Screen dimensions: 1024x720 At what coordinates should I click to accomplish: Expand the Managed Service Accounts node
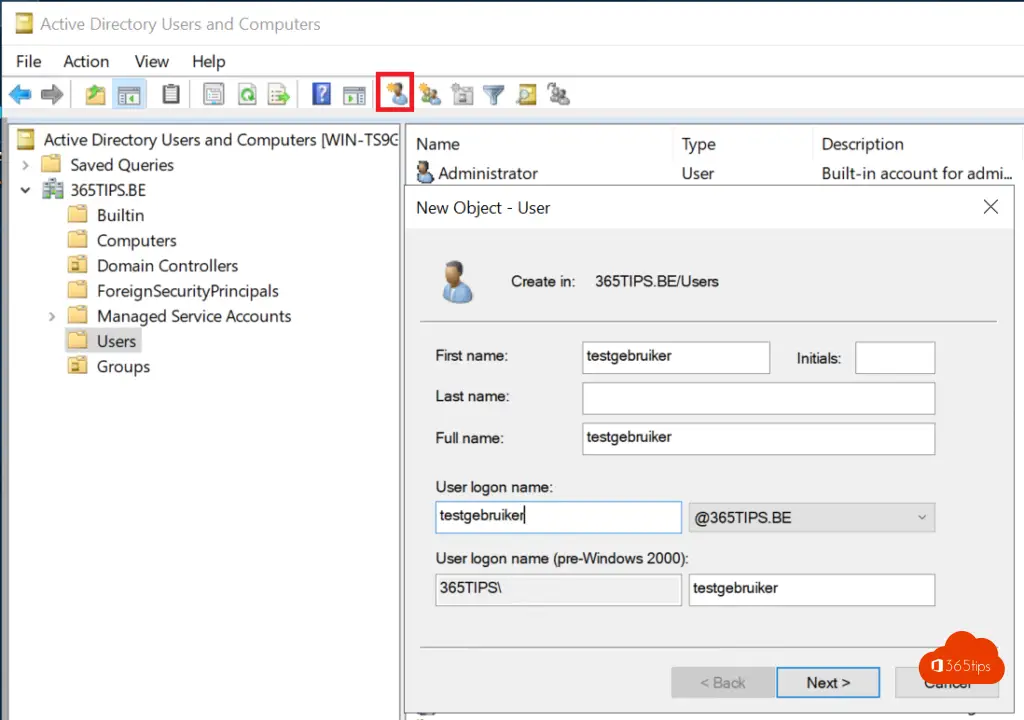pyautogui.click(x=52, y=316)
